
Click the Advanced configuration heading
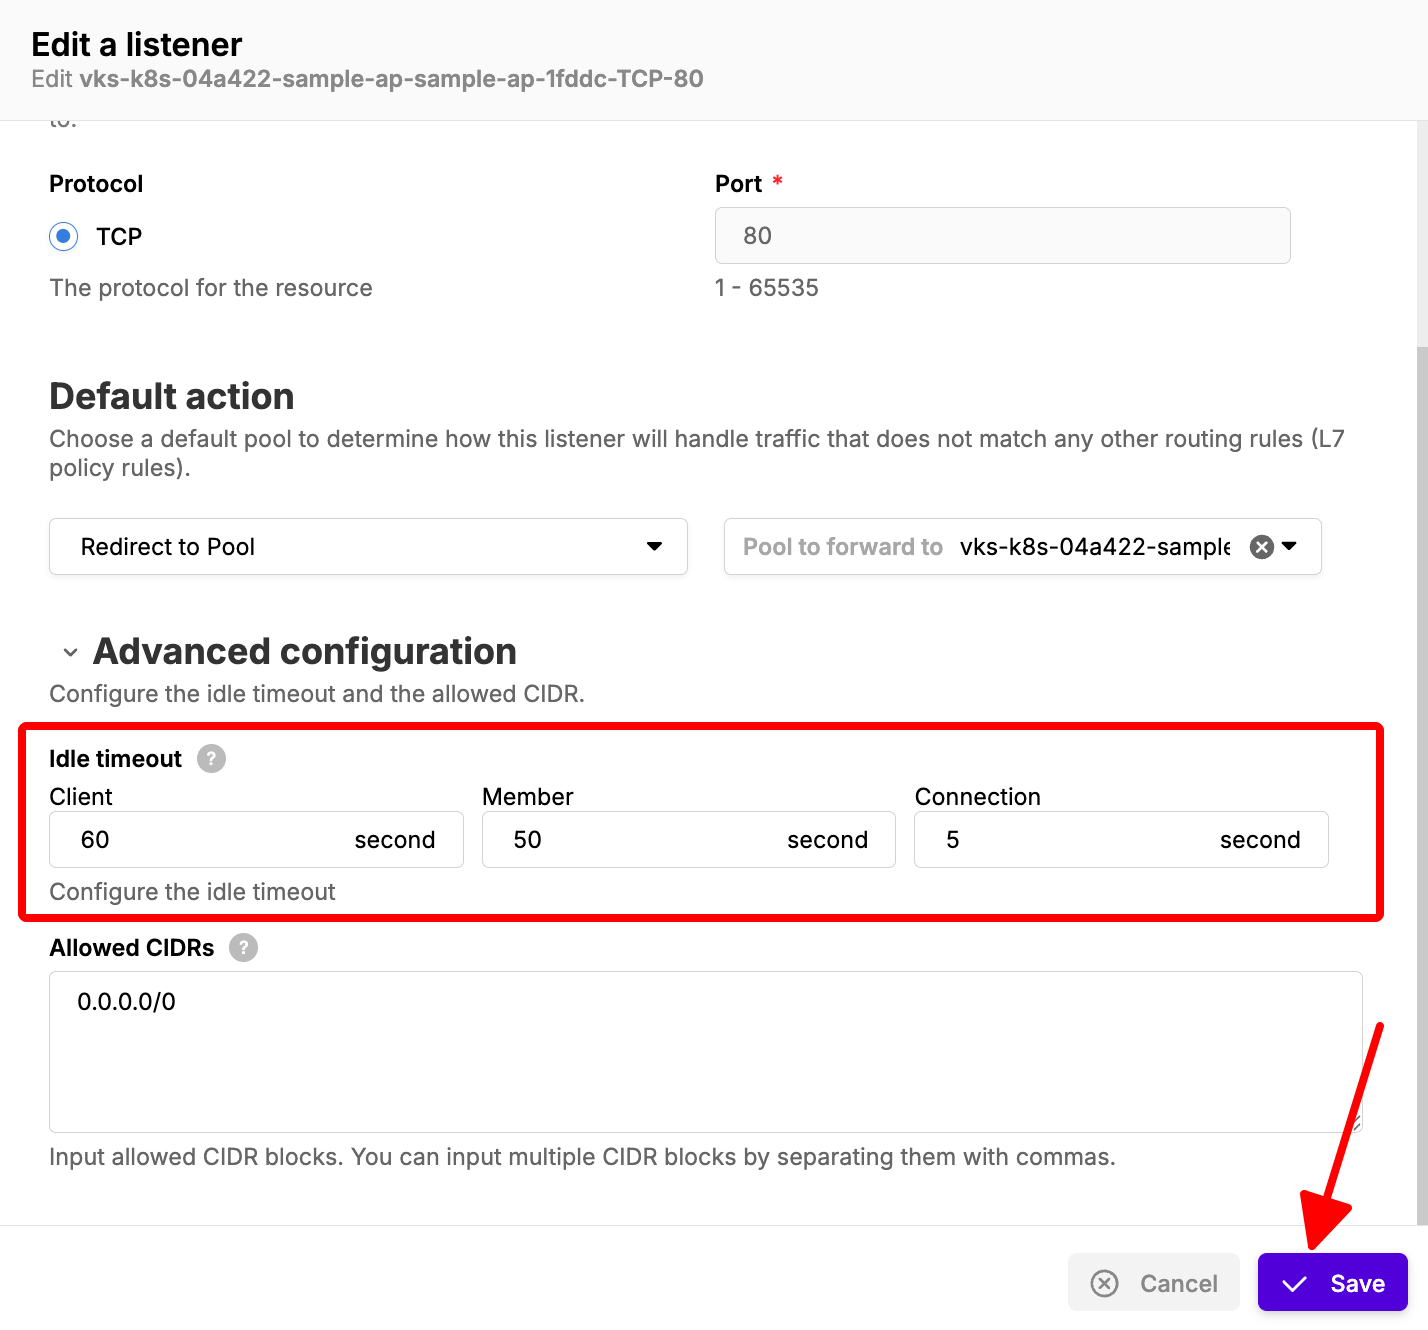coord(304,652)
